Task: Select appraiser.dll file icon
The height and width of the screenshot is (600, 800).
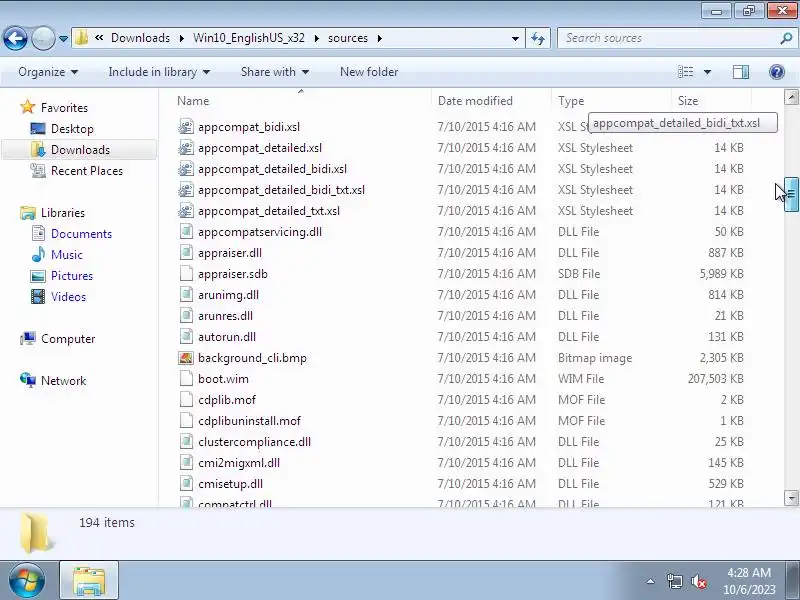Action: 186,253
